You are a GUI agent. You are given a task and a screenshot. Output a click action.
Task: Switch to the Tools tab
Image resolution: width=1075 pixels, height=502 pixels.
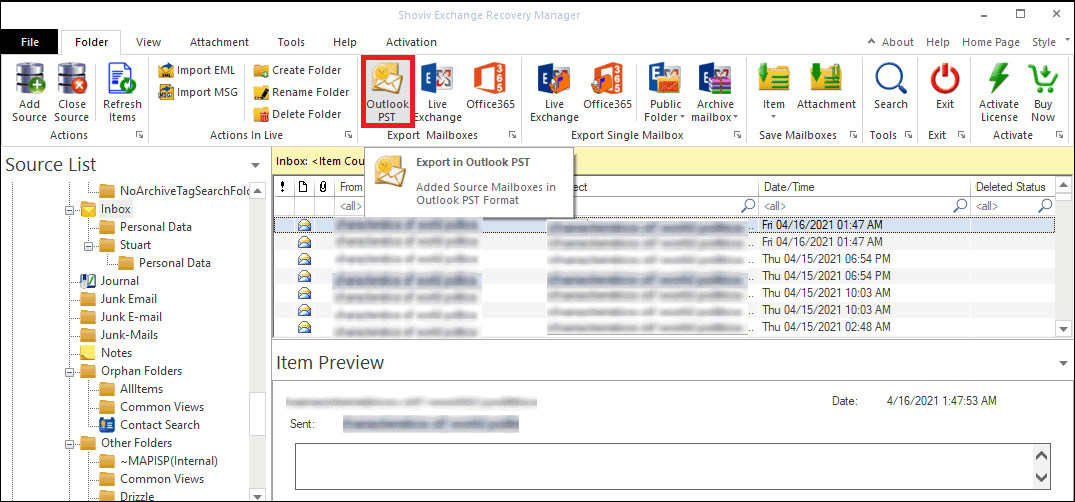[291, 42]
